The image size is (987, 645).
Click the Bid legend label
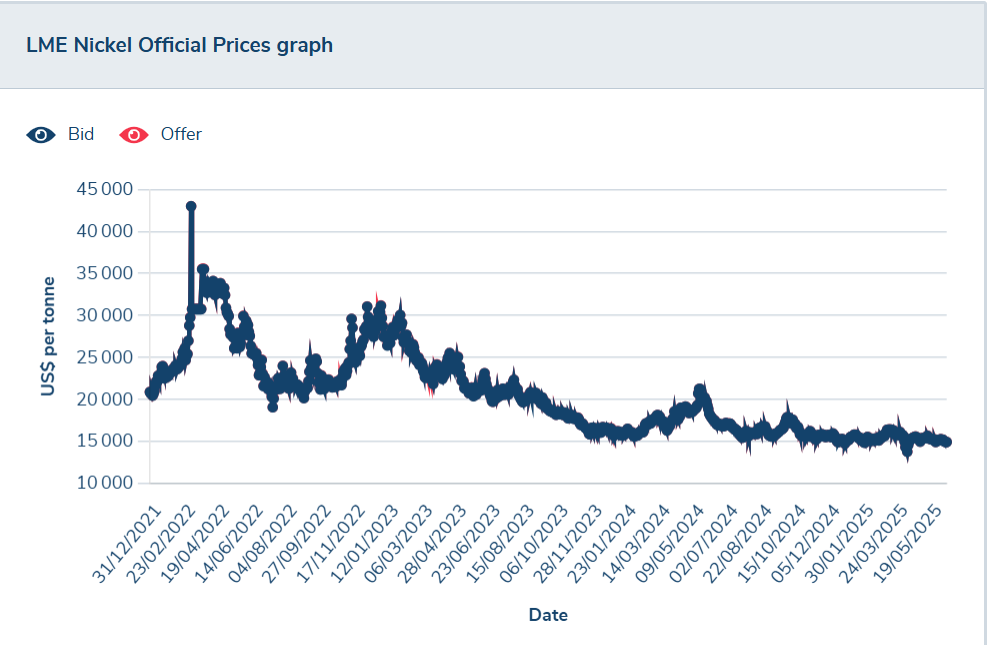tap(81, 134)
